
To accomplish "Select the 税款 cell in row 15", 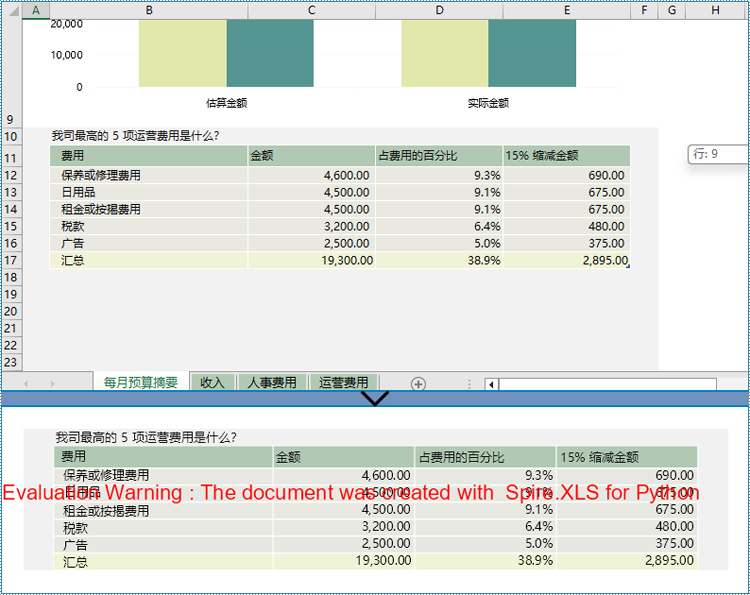I will (149, 226).
